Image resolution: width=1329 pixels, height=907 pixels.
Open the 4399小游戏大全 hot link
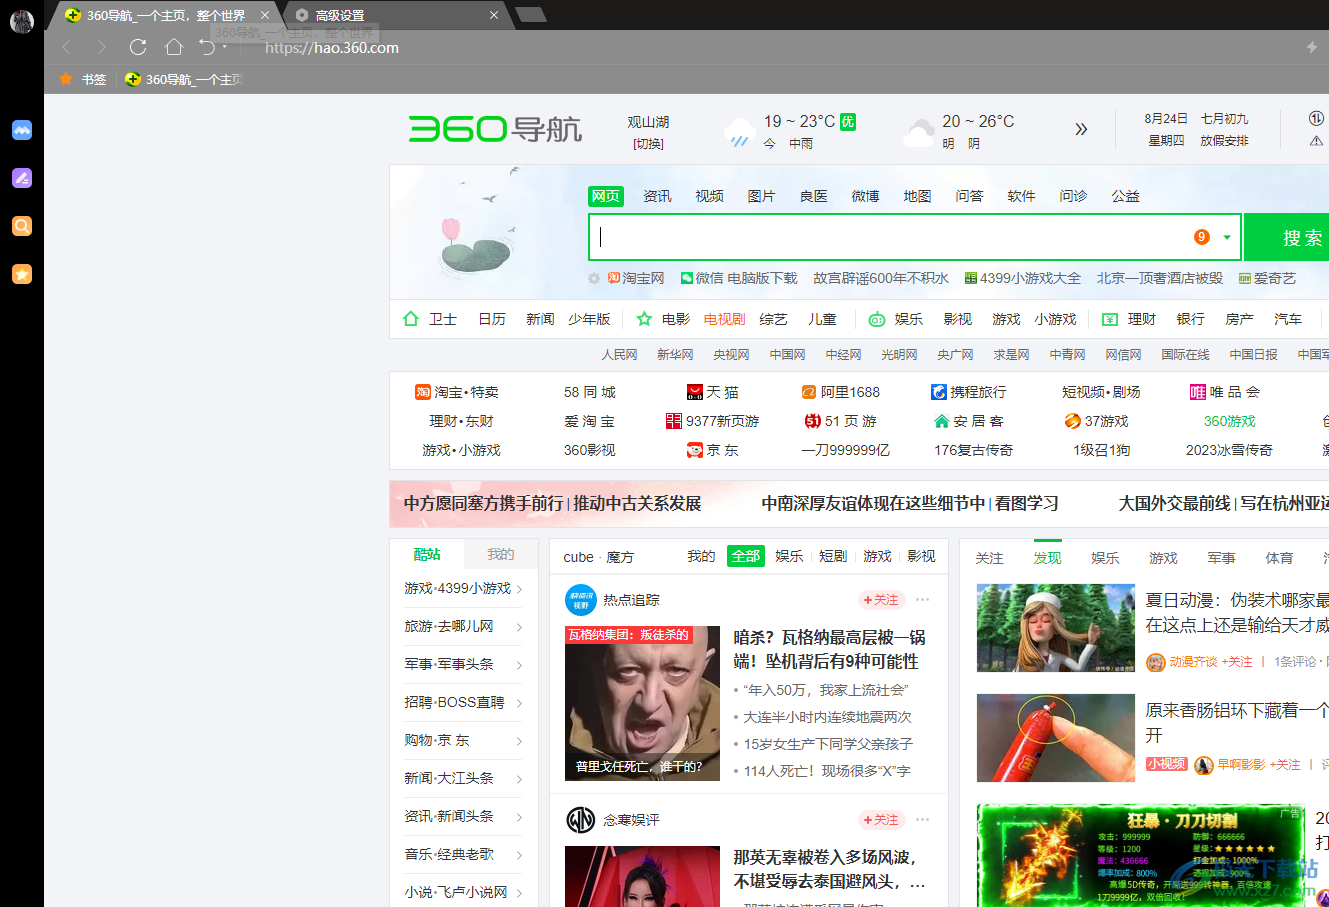coord(1022,278)
